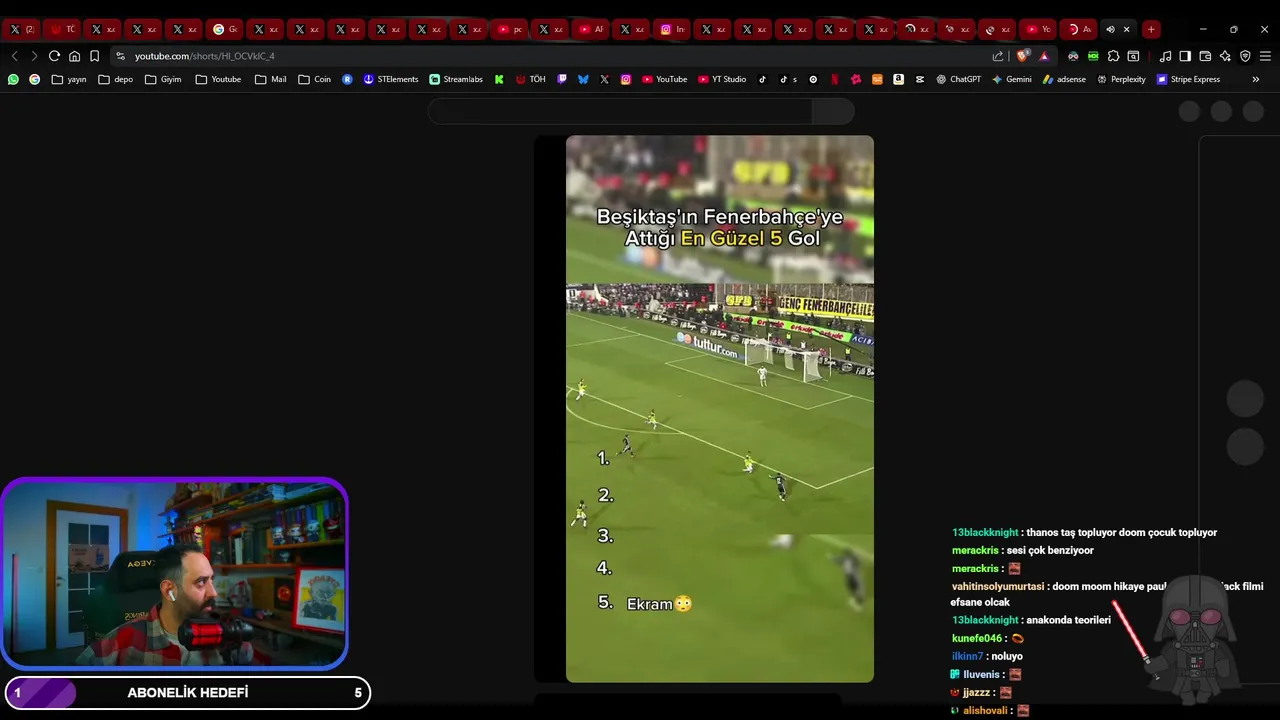Image resolution: width=1280 pixels, height=720 pixels.
Task: Click chat username 'kunefe046'
Action: tap(976, 639)
